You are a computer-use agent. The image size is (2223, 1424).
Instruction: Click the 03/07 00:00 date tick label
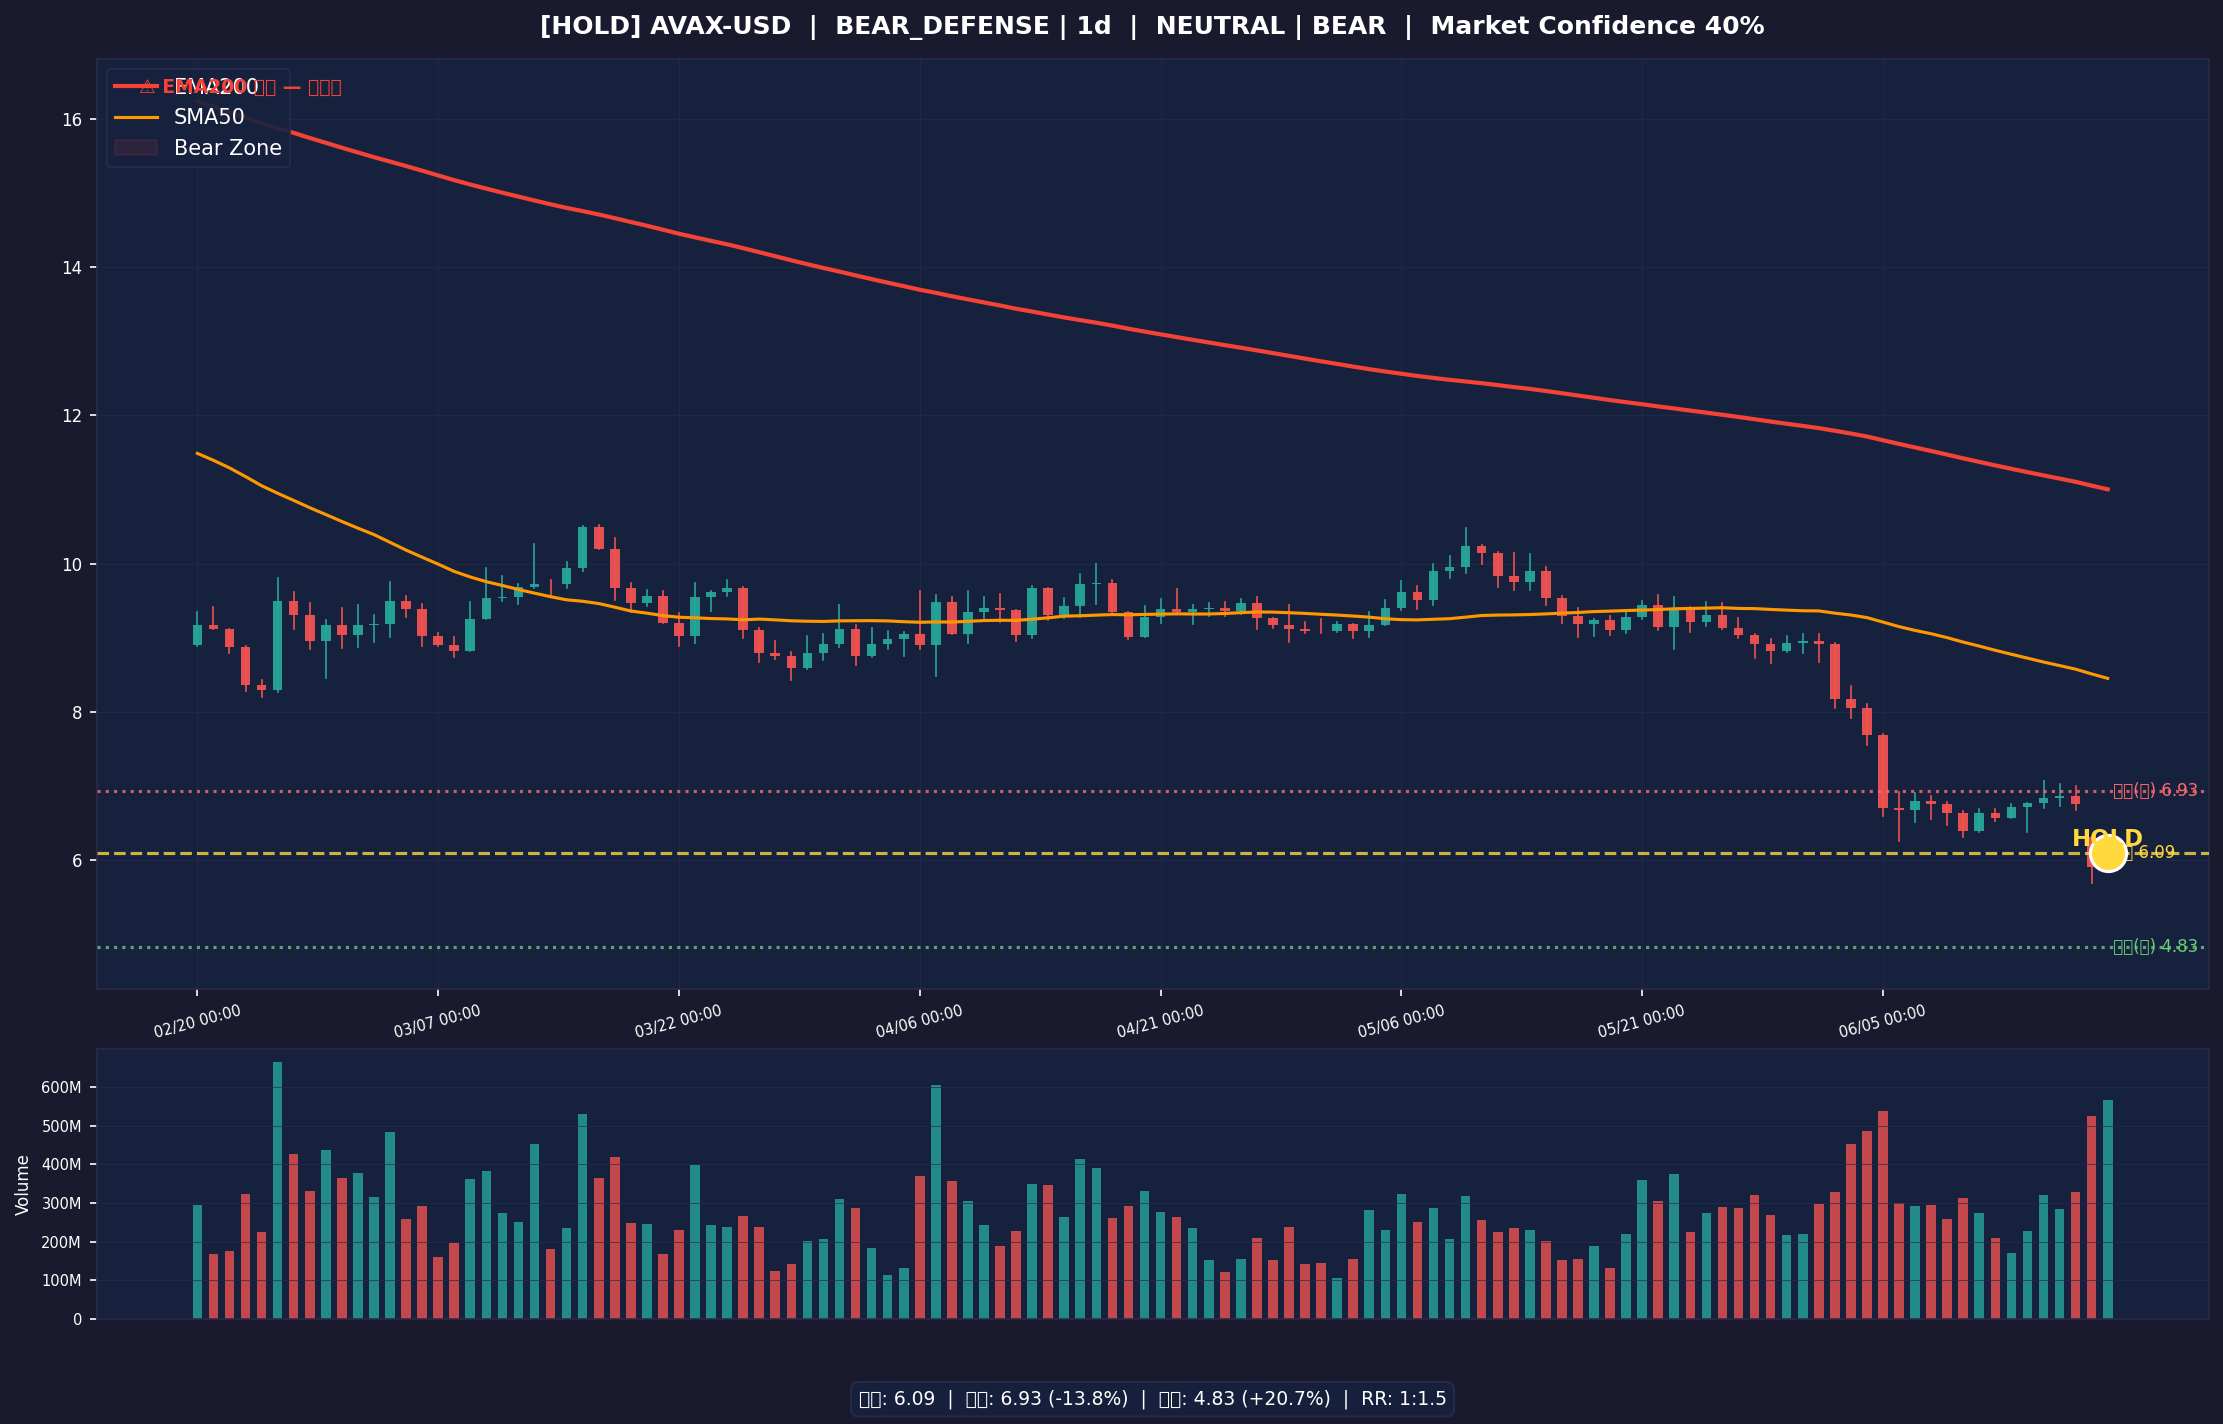[x=437, y=1022]
